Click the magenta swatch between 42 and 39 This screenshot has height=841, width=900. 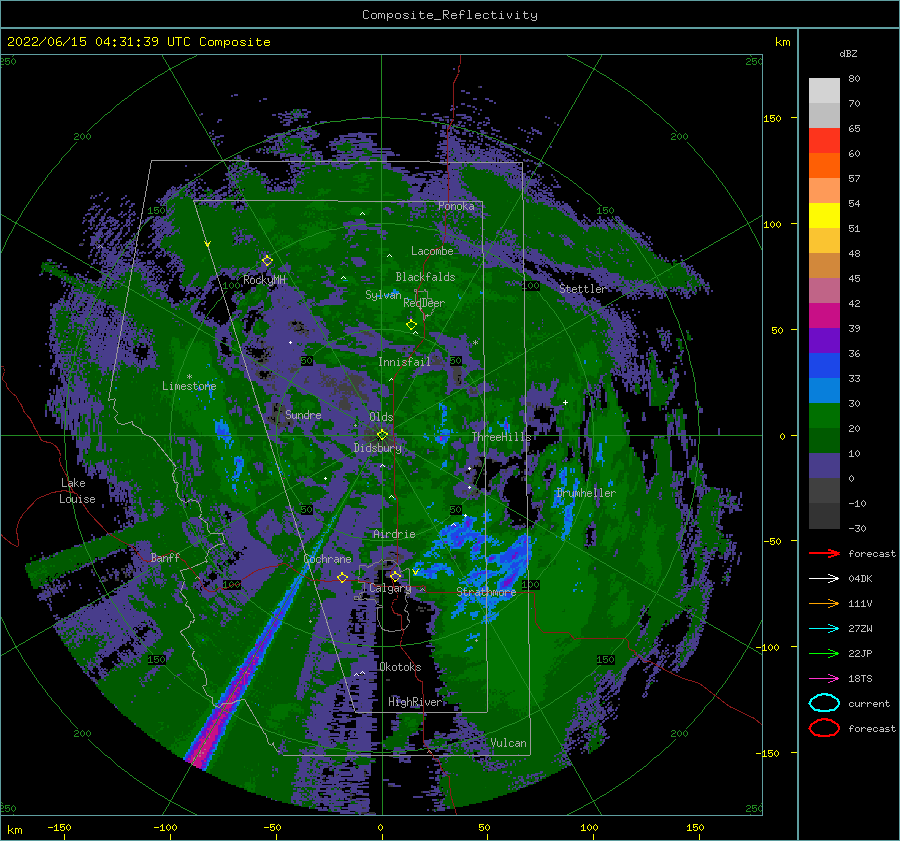pyautogui.click(x=824, y=316)
